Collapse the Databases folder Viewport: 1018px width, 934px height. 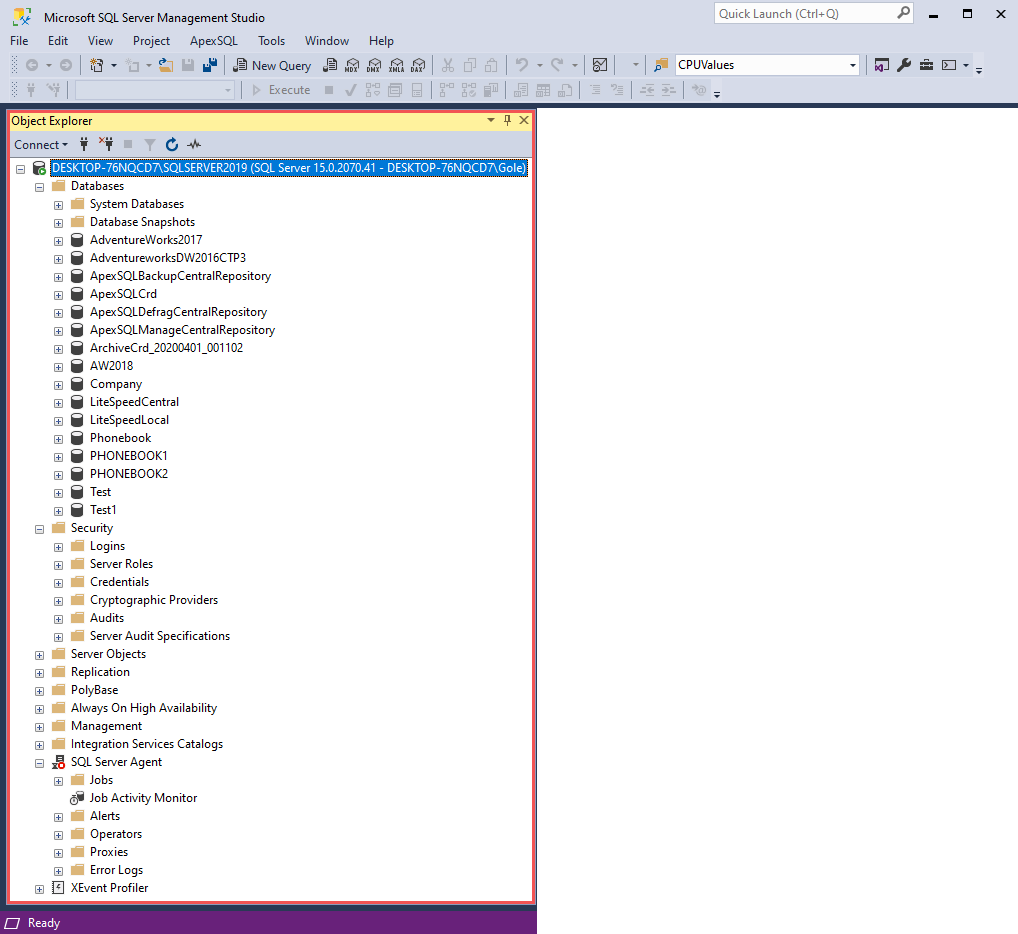coord(40,187)
